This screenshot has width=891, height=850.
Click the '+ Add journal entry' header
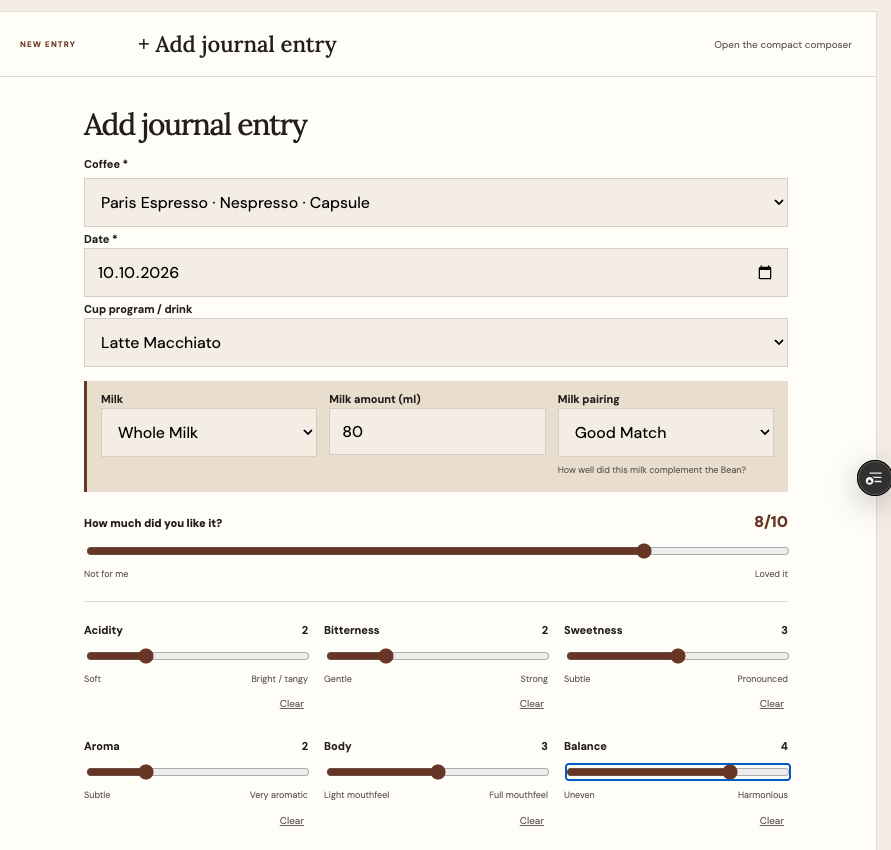point(237,45)
